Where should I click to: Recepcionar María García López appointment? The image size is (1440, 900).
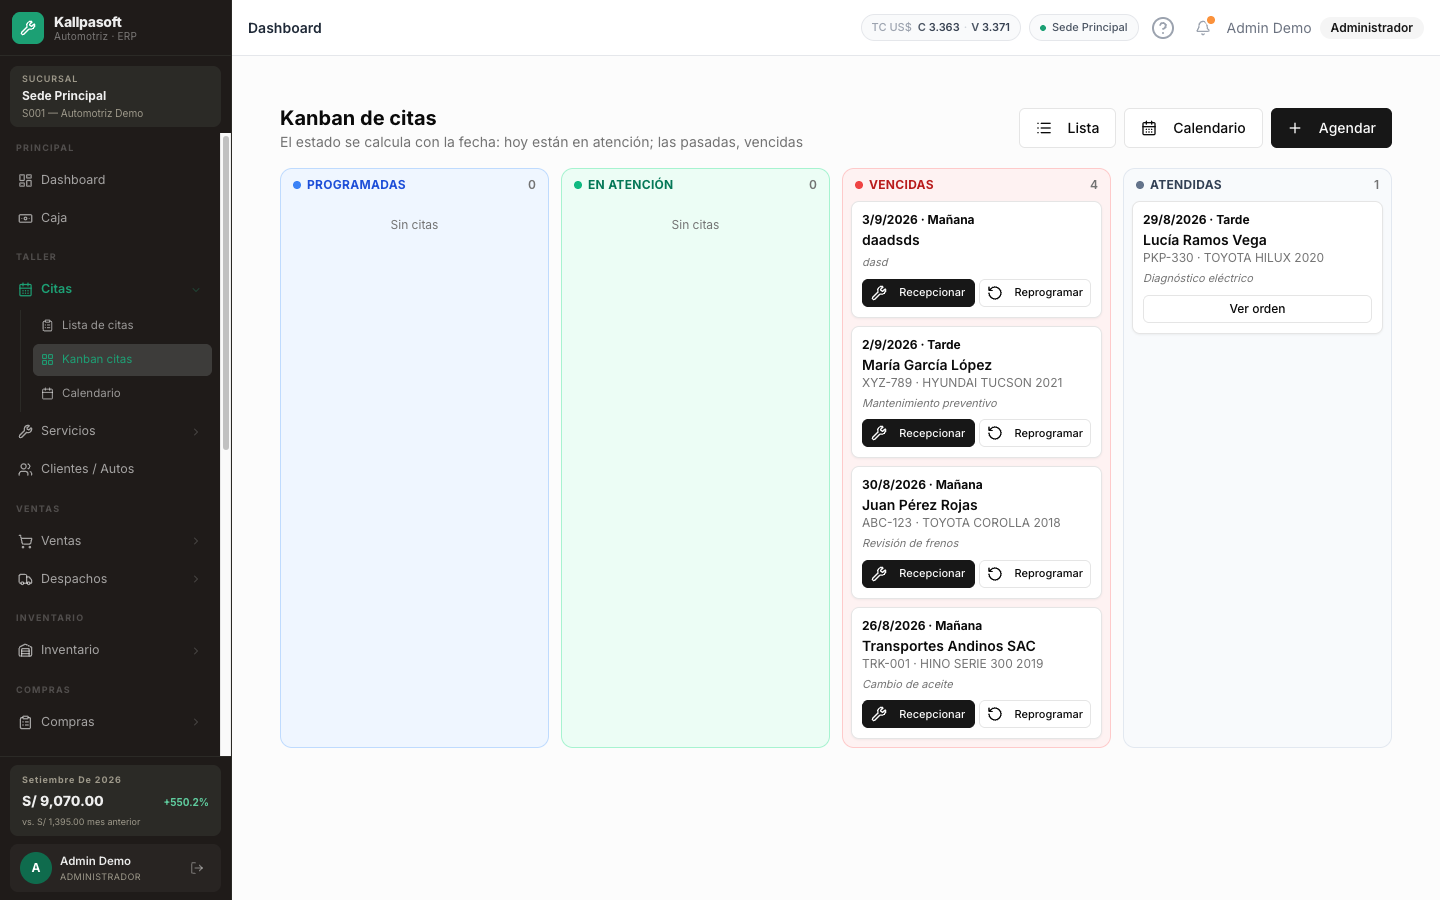pos(918,433)
